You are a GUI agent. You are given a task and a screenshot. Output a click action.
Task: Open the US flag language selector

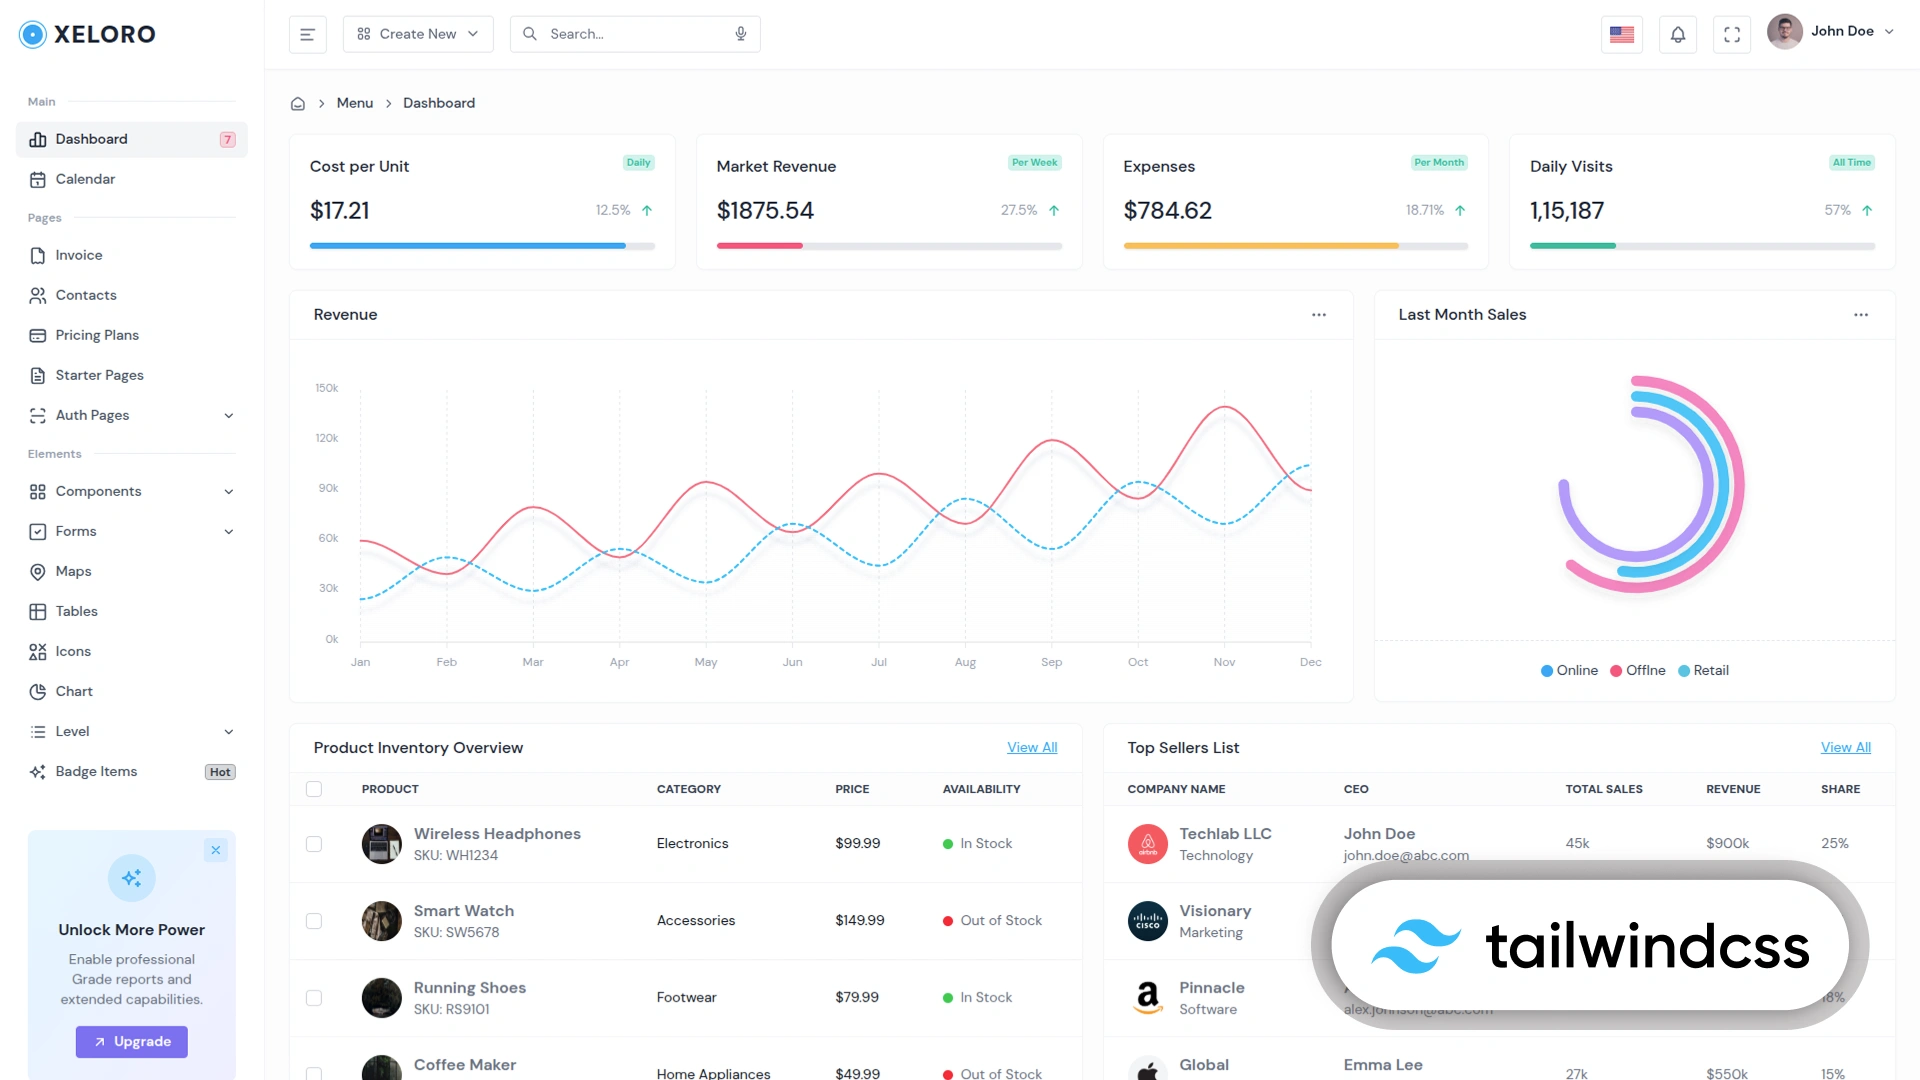[1622, 34]
